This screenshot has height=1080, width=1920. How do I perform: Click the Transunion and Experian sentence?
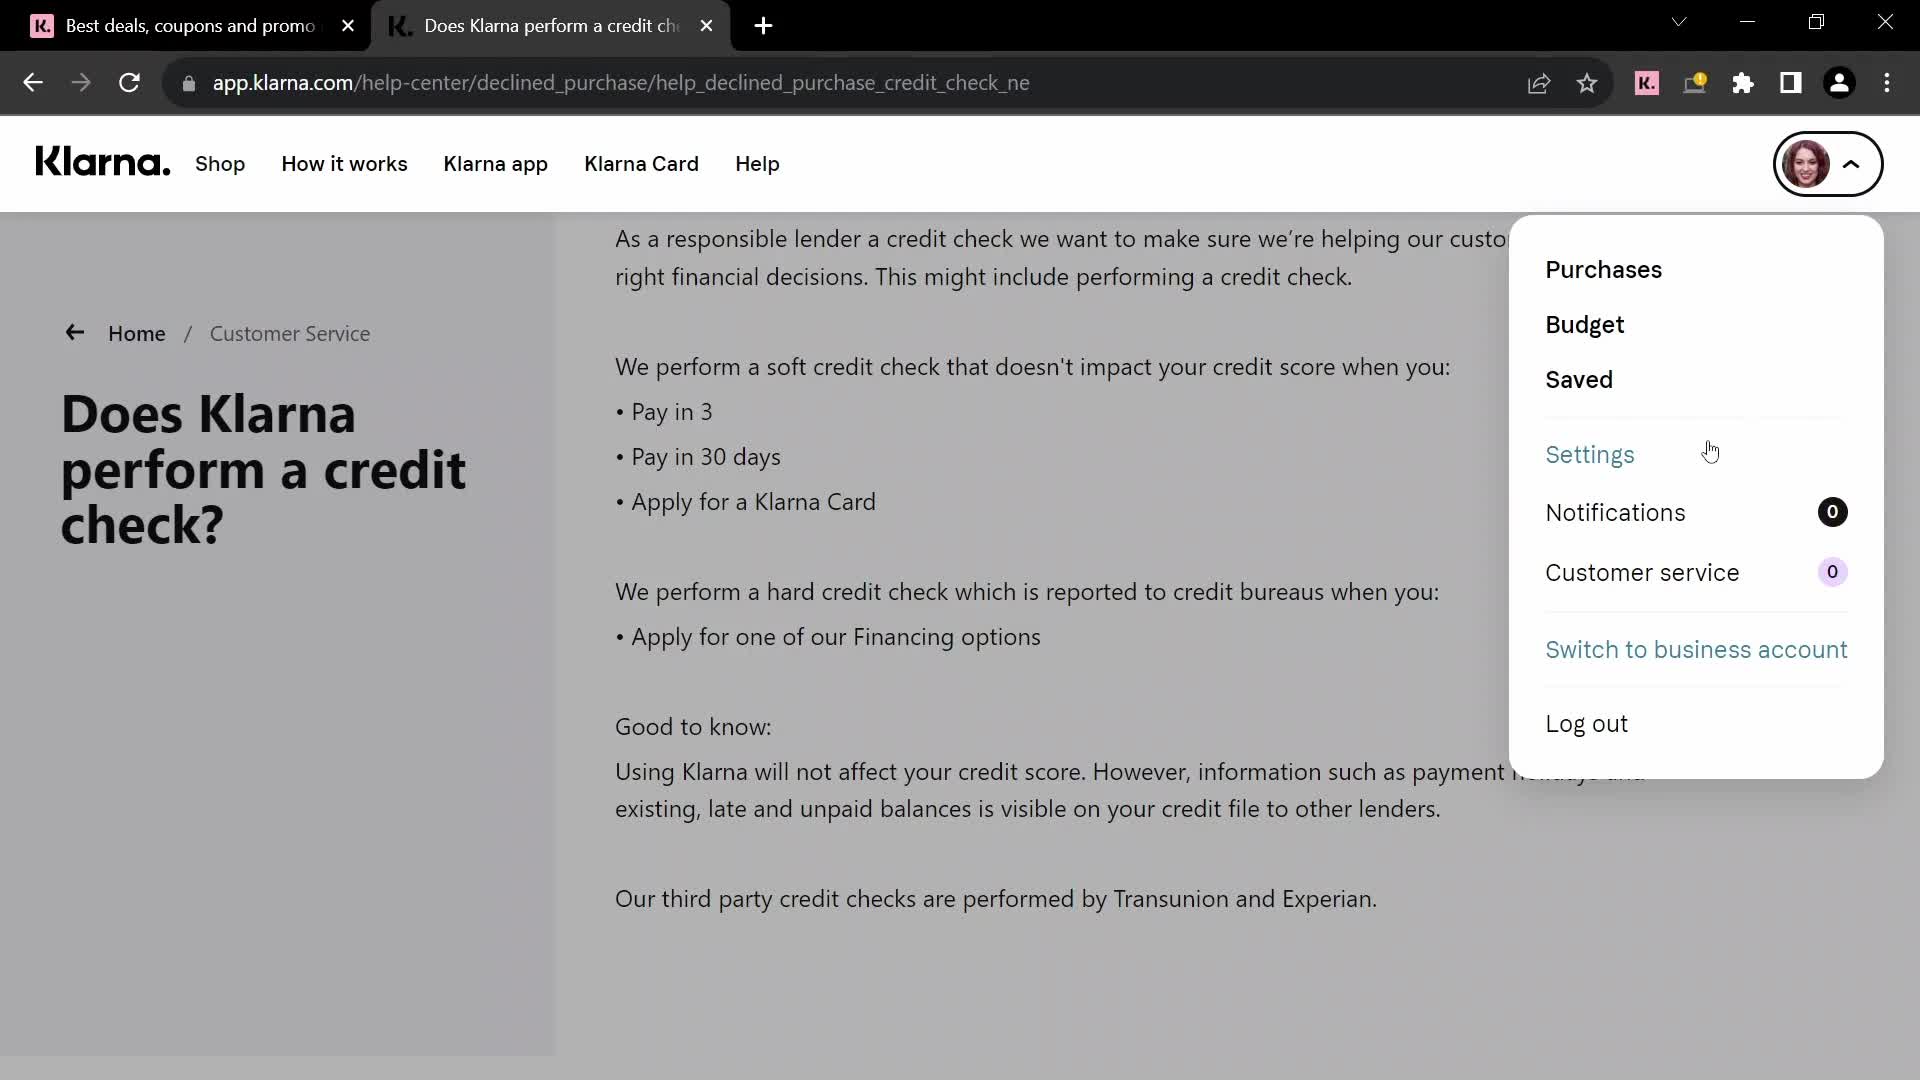995,899
